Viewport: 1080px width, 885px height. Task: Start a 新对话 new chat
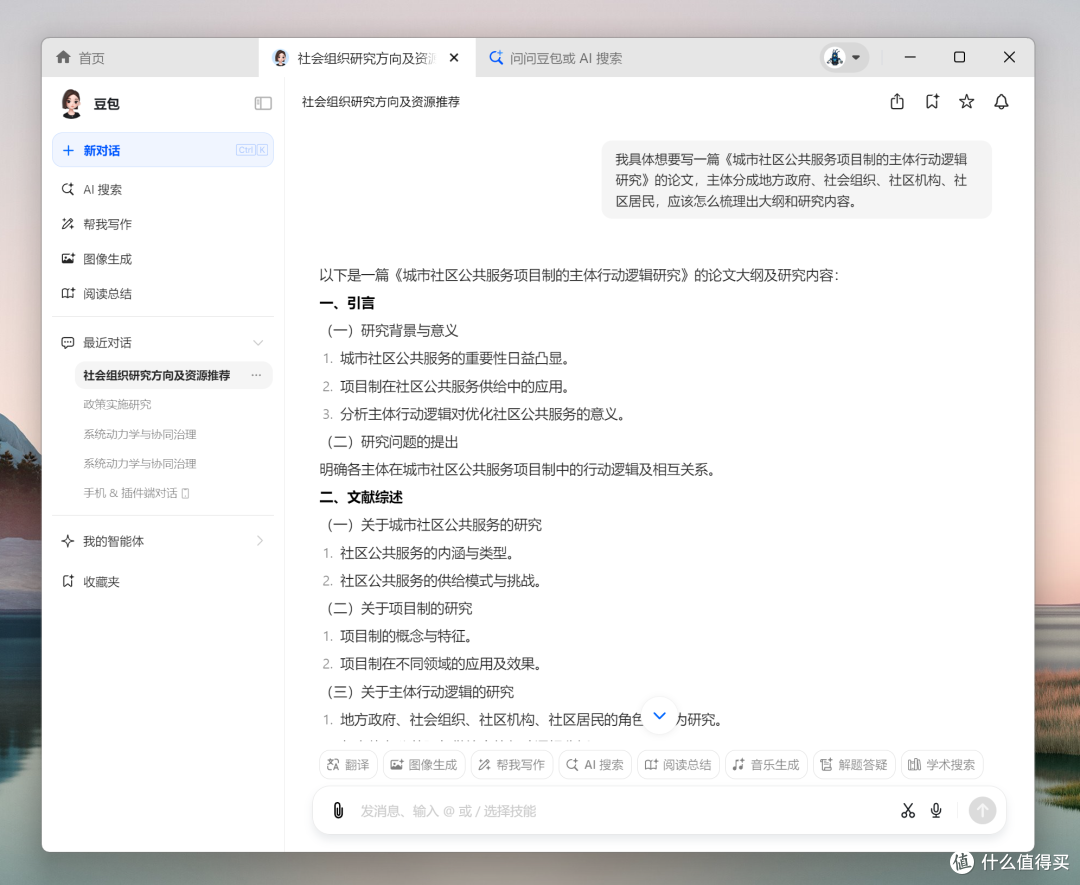(163, 150)
